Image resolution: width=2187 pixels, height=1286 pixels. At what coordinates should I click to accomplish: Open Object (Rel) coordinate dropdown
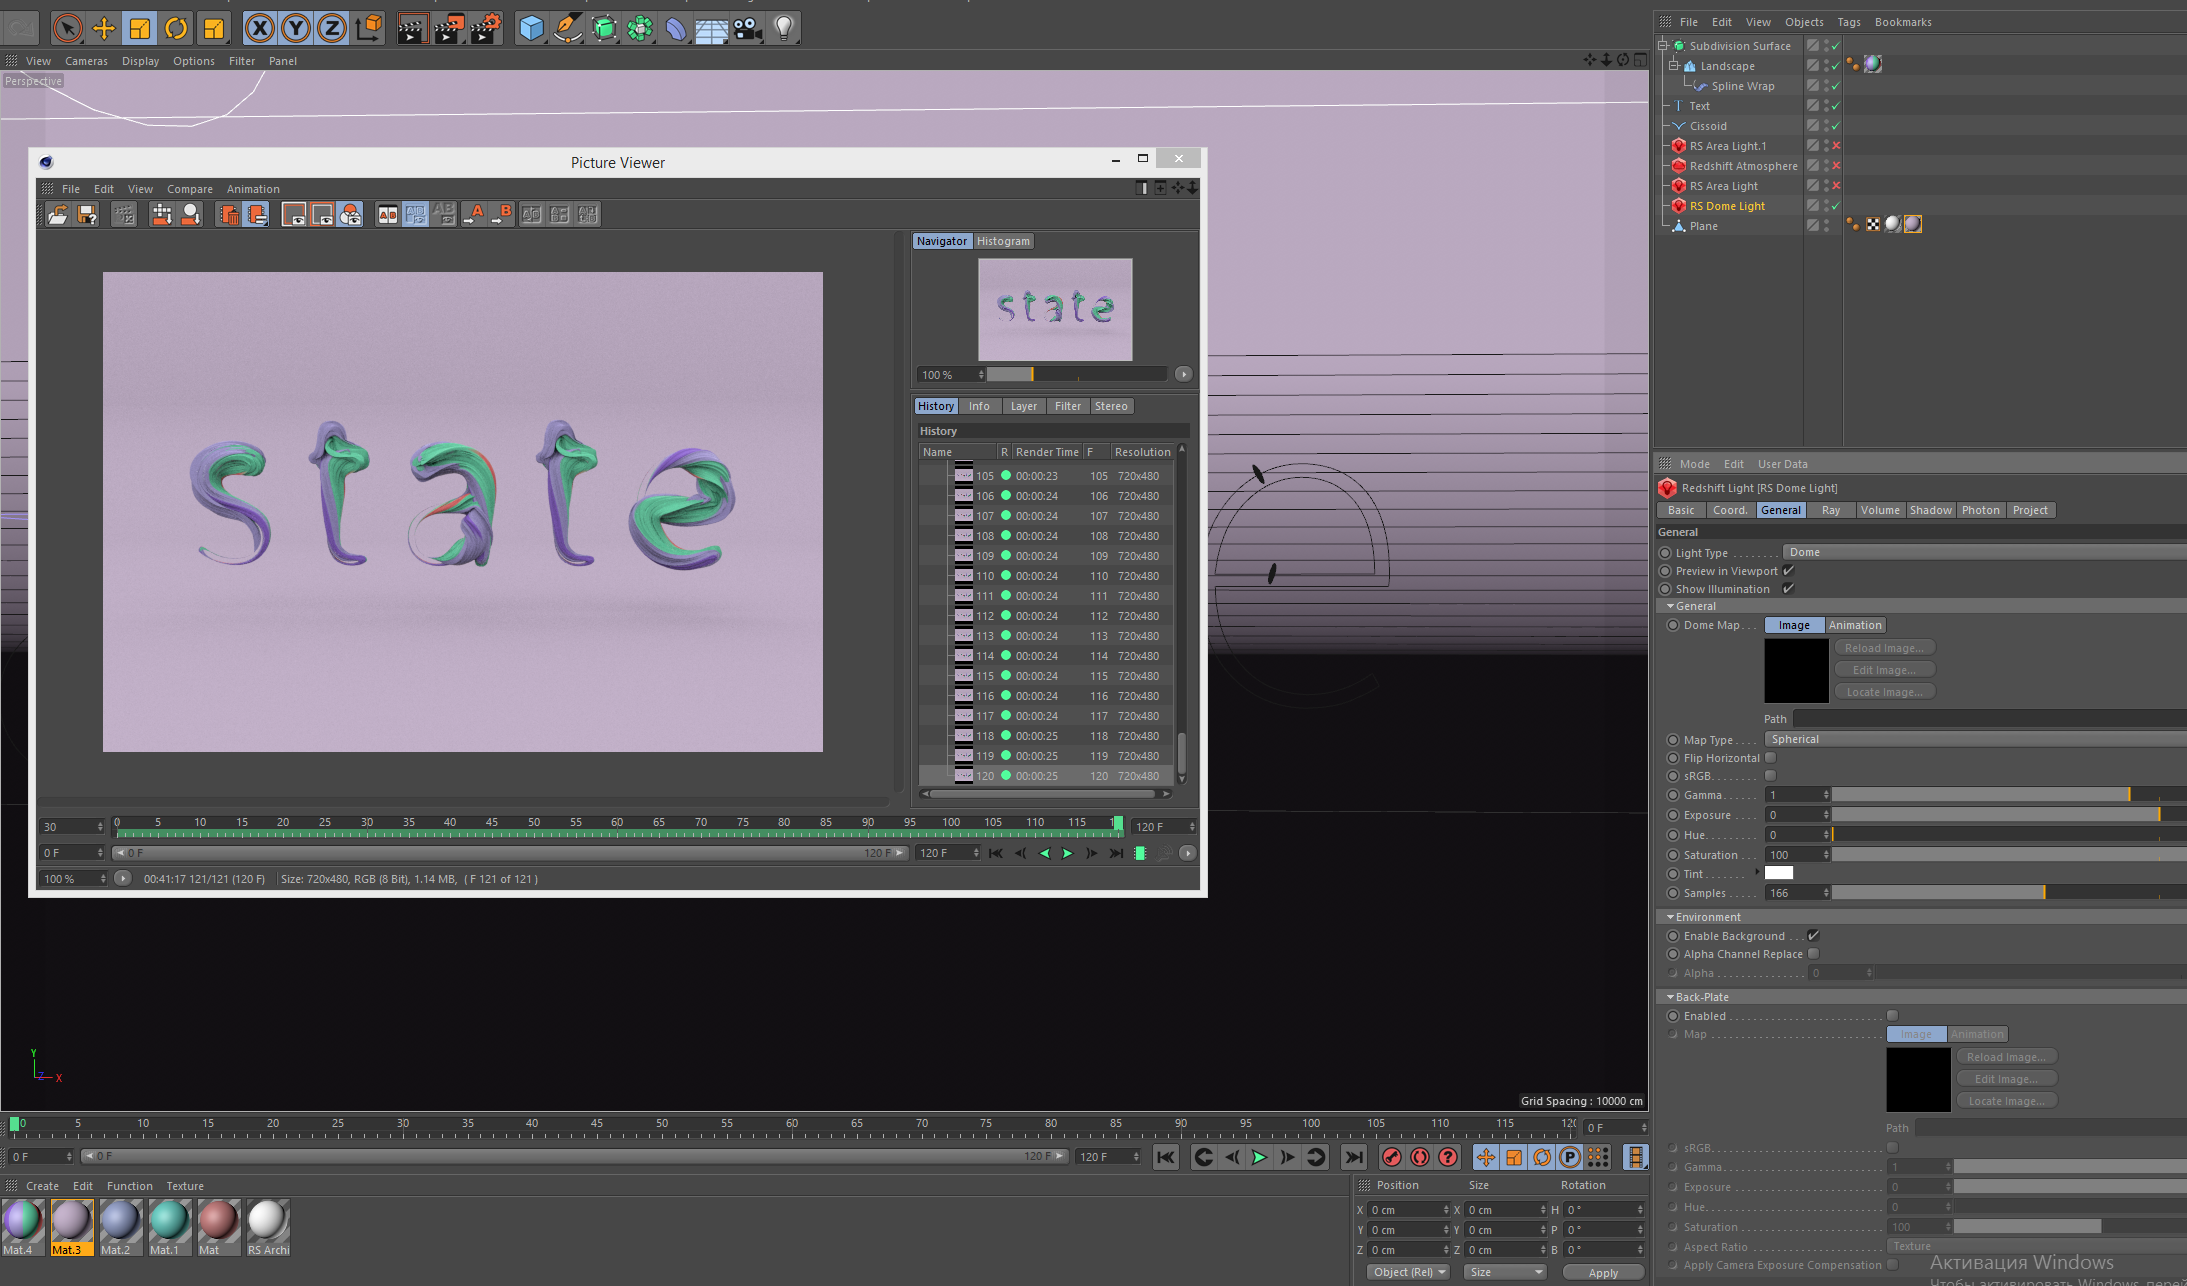[1409, 1272]
